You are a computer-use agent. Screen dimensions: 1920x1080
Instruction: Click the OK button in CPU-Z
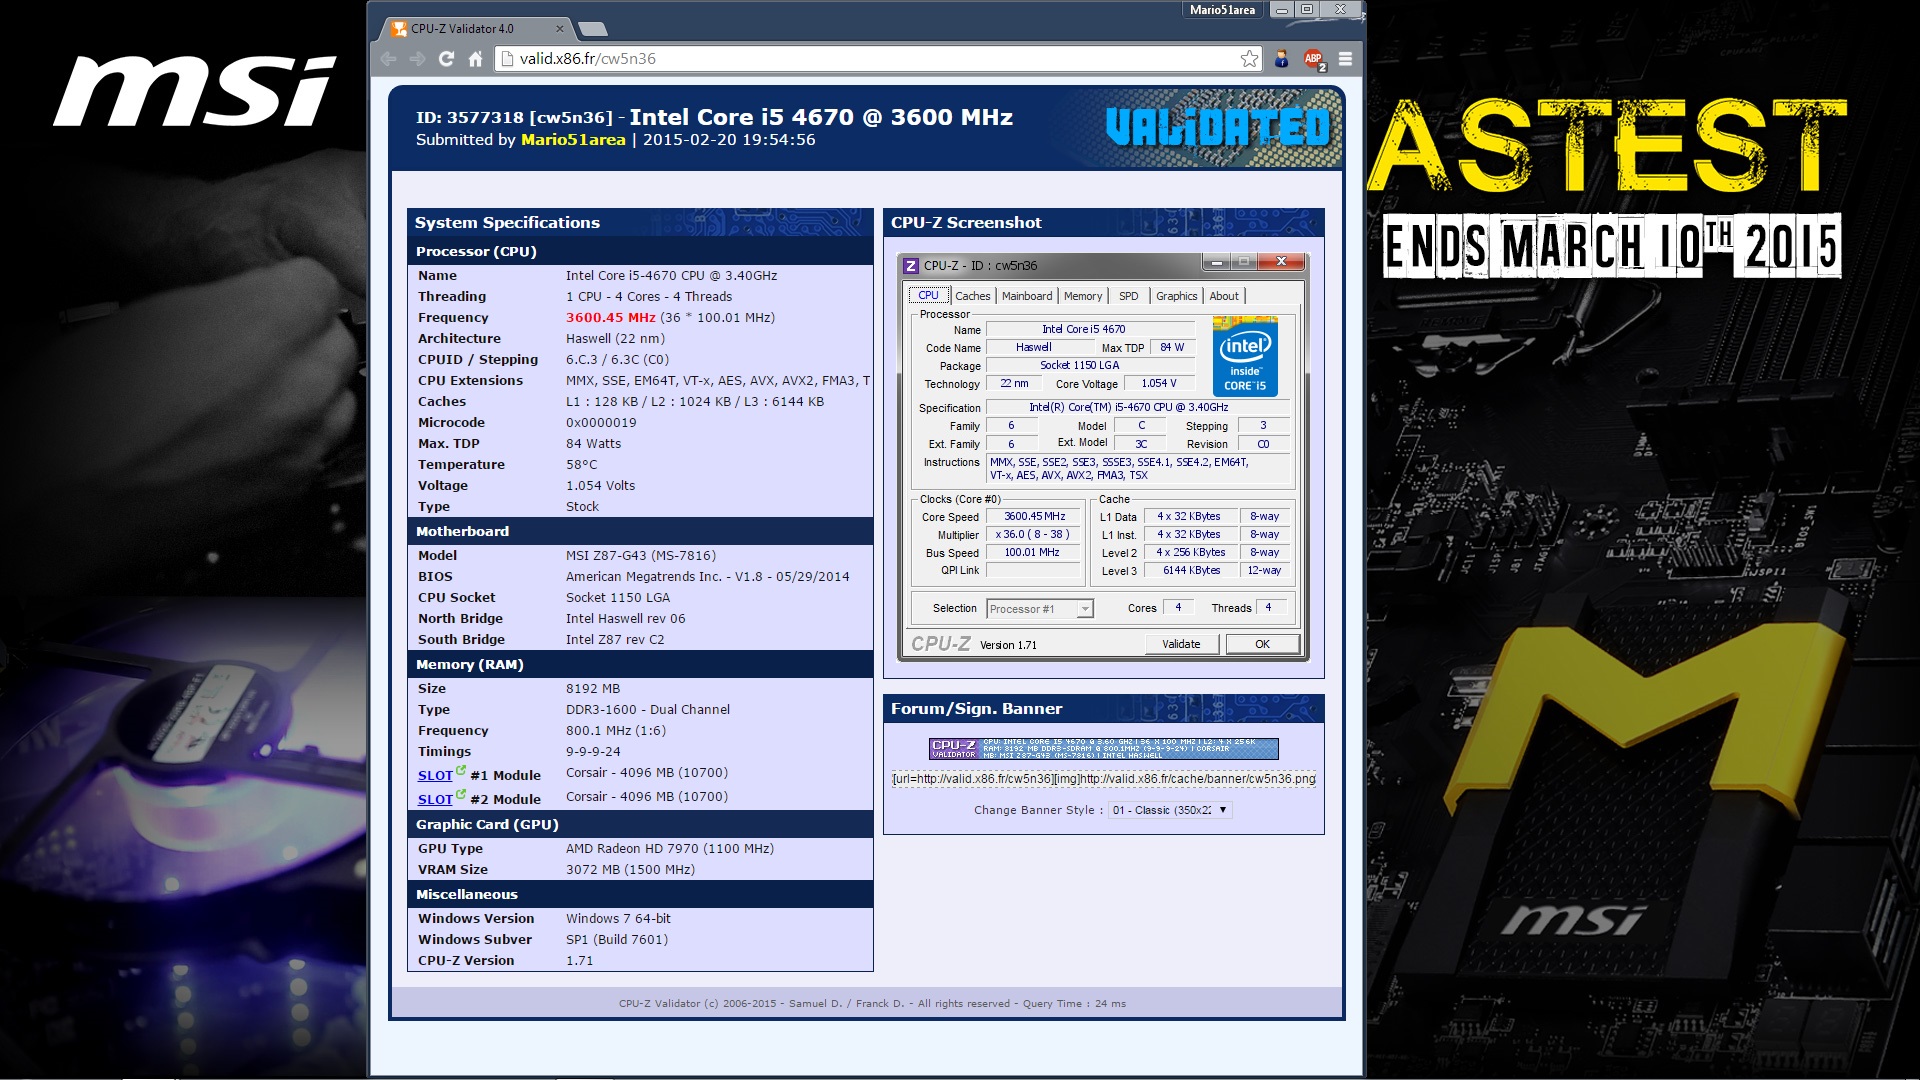pos(1262,644)
